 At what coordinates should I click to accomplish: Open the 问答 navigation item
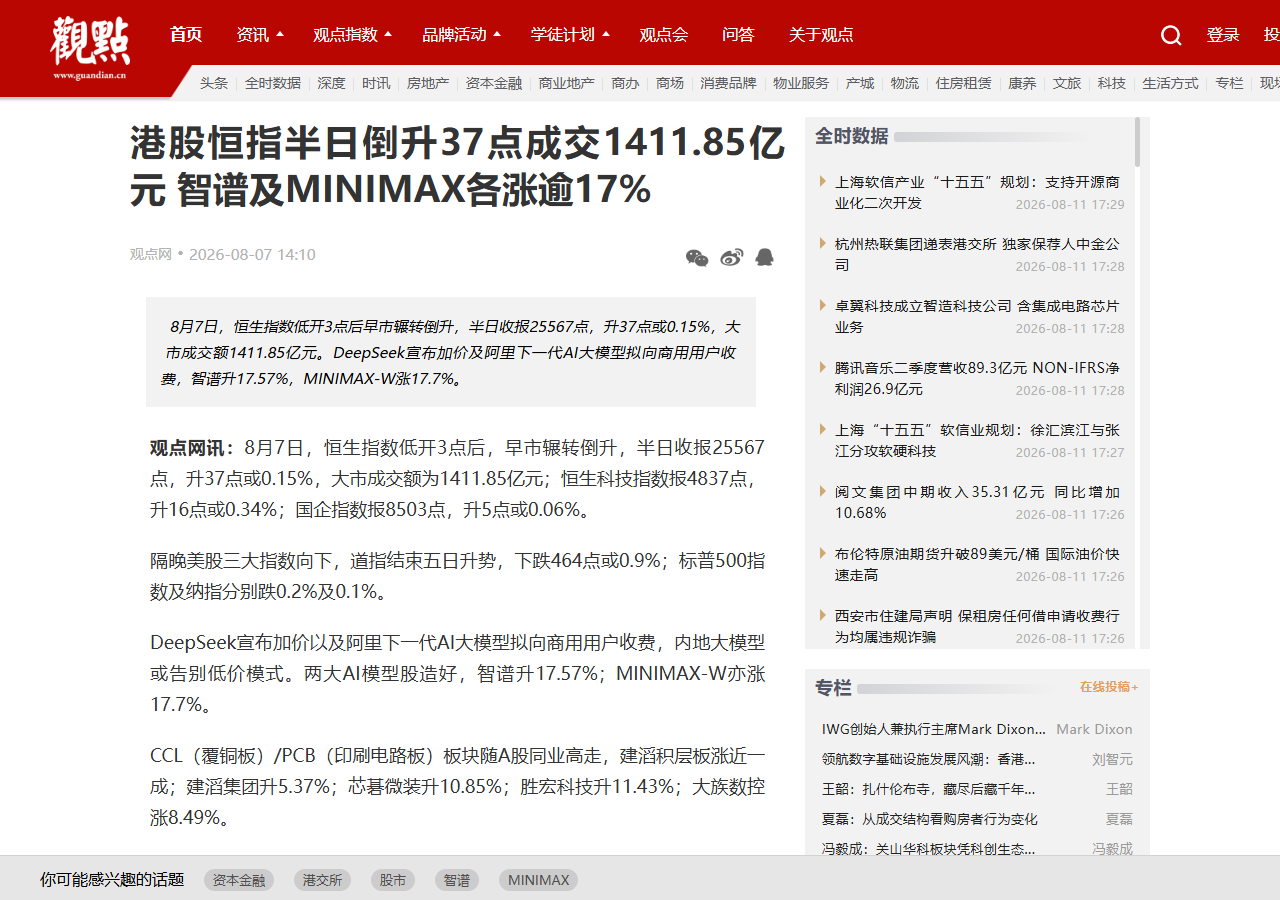pos(738,35)
